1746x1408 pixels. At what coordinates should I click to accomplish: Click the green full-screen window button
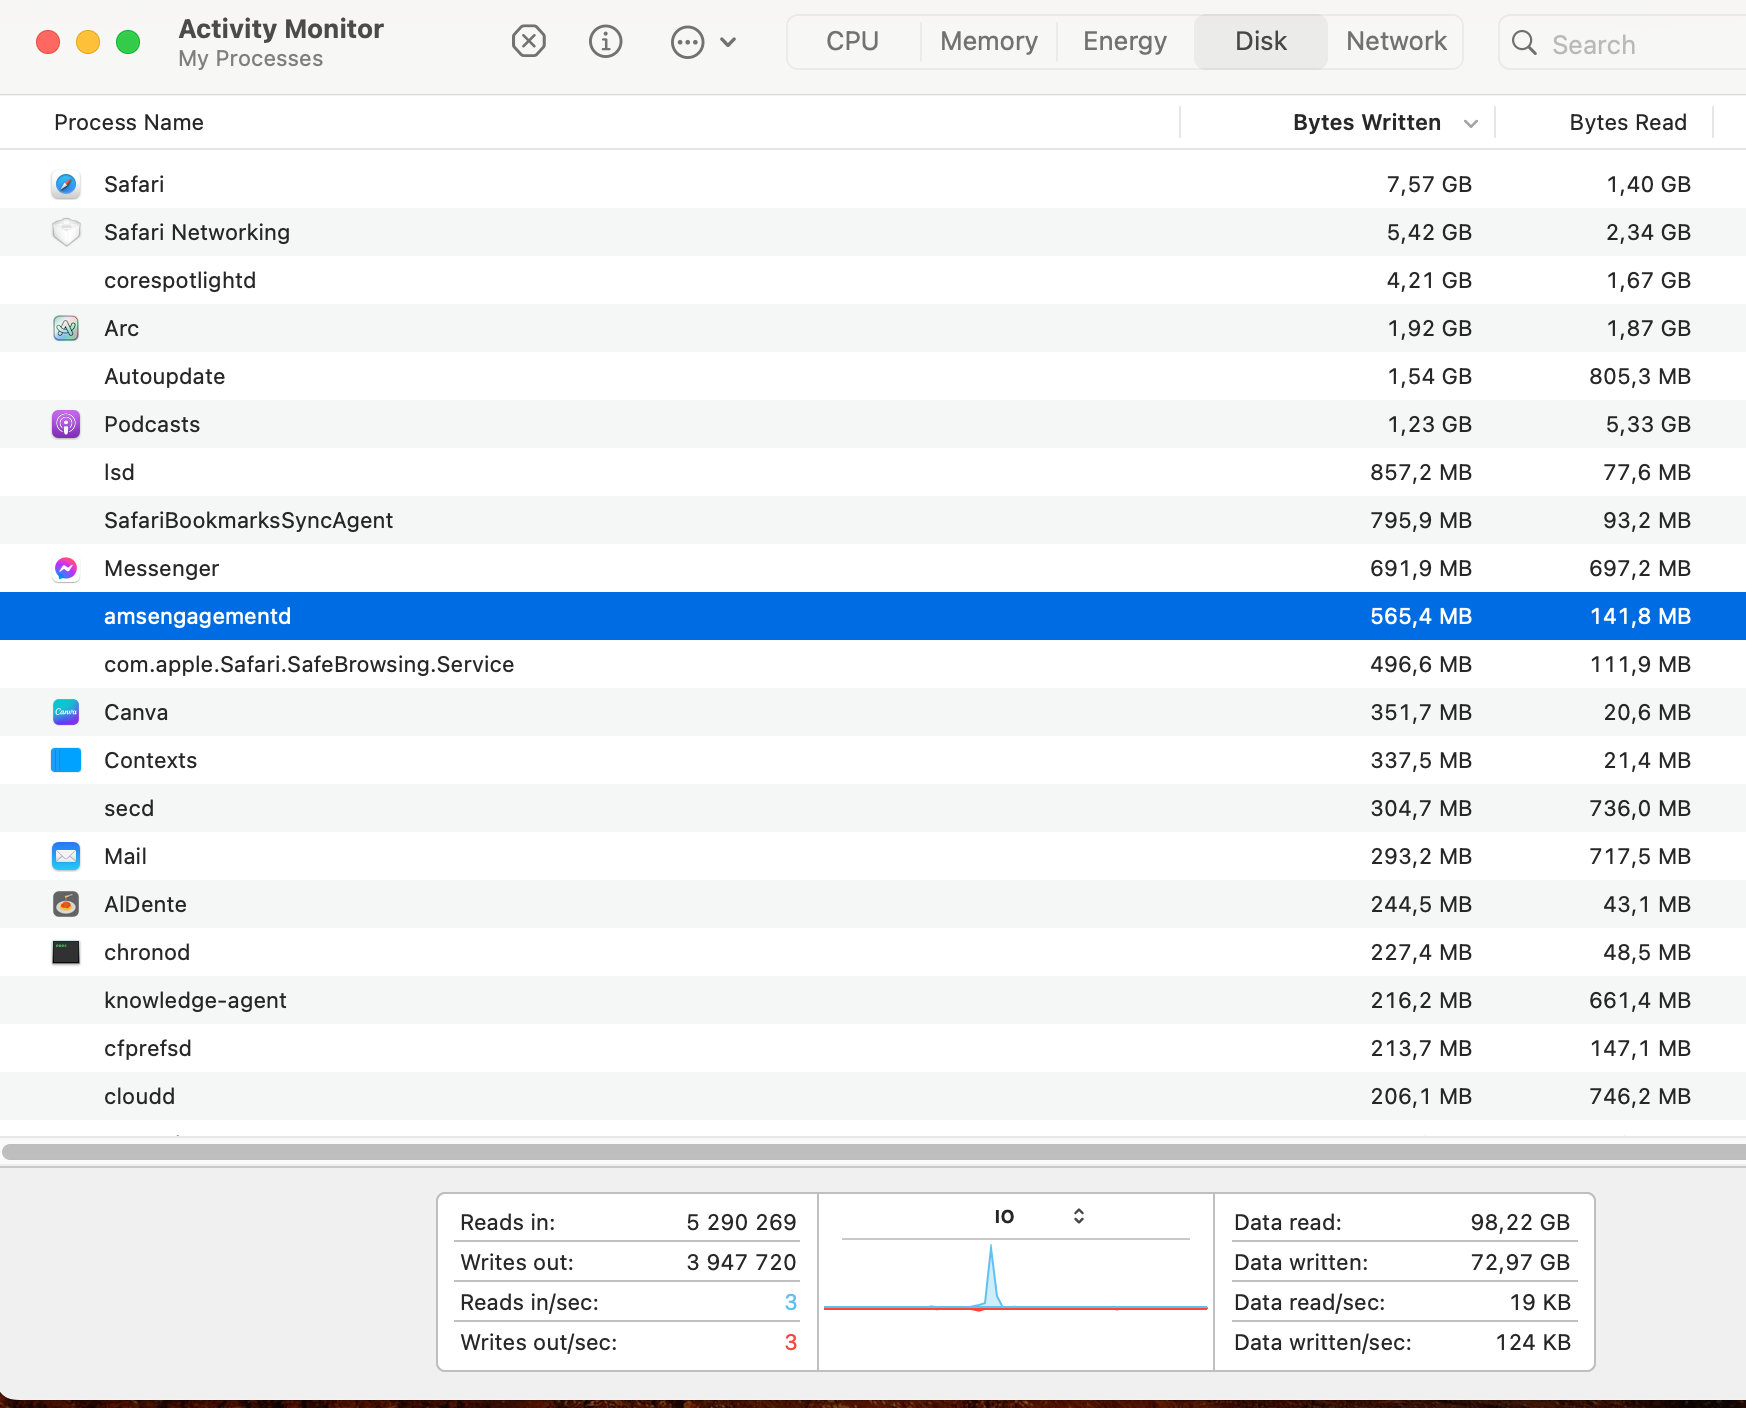[x=128, y=42]
